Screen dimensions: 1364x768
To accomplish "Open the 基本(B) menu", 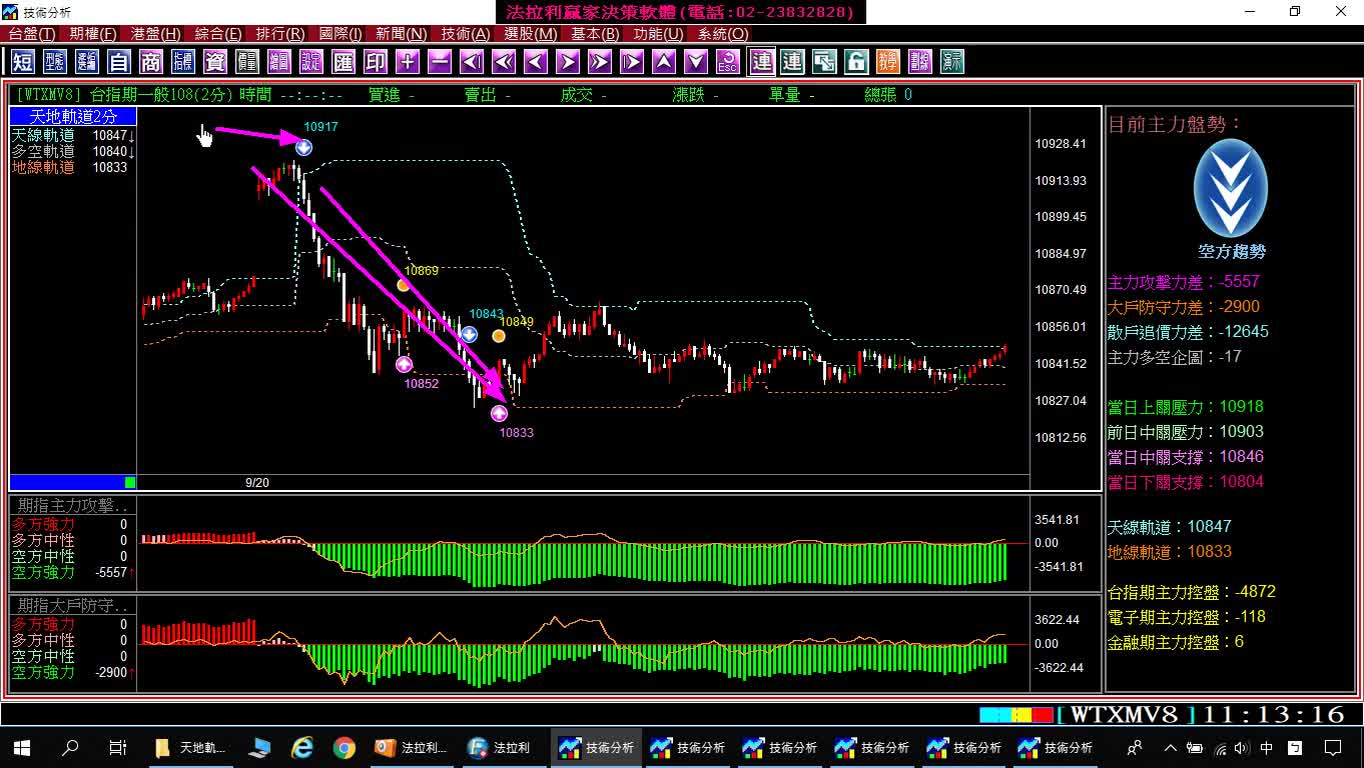I will coord(595,34).
